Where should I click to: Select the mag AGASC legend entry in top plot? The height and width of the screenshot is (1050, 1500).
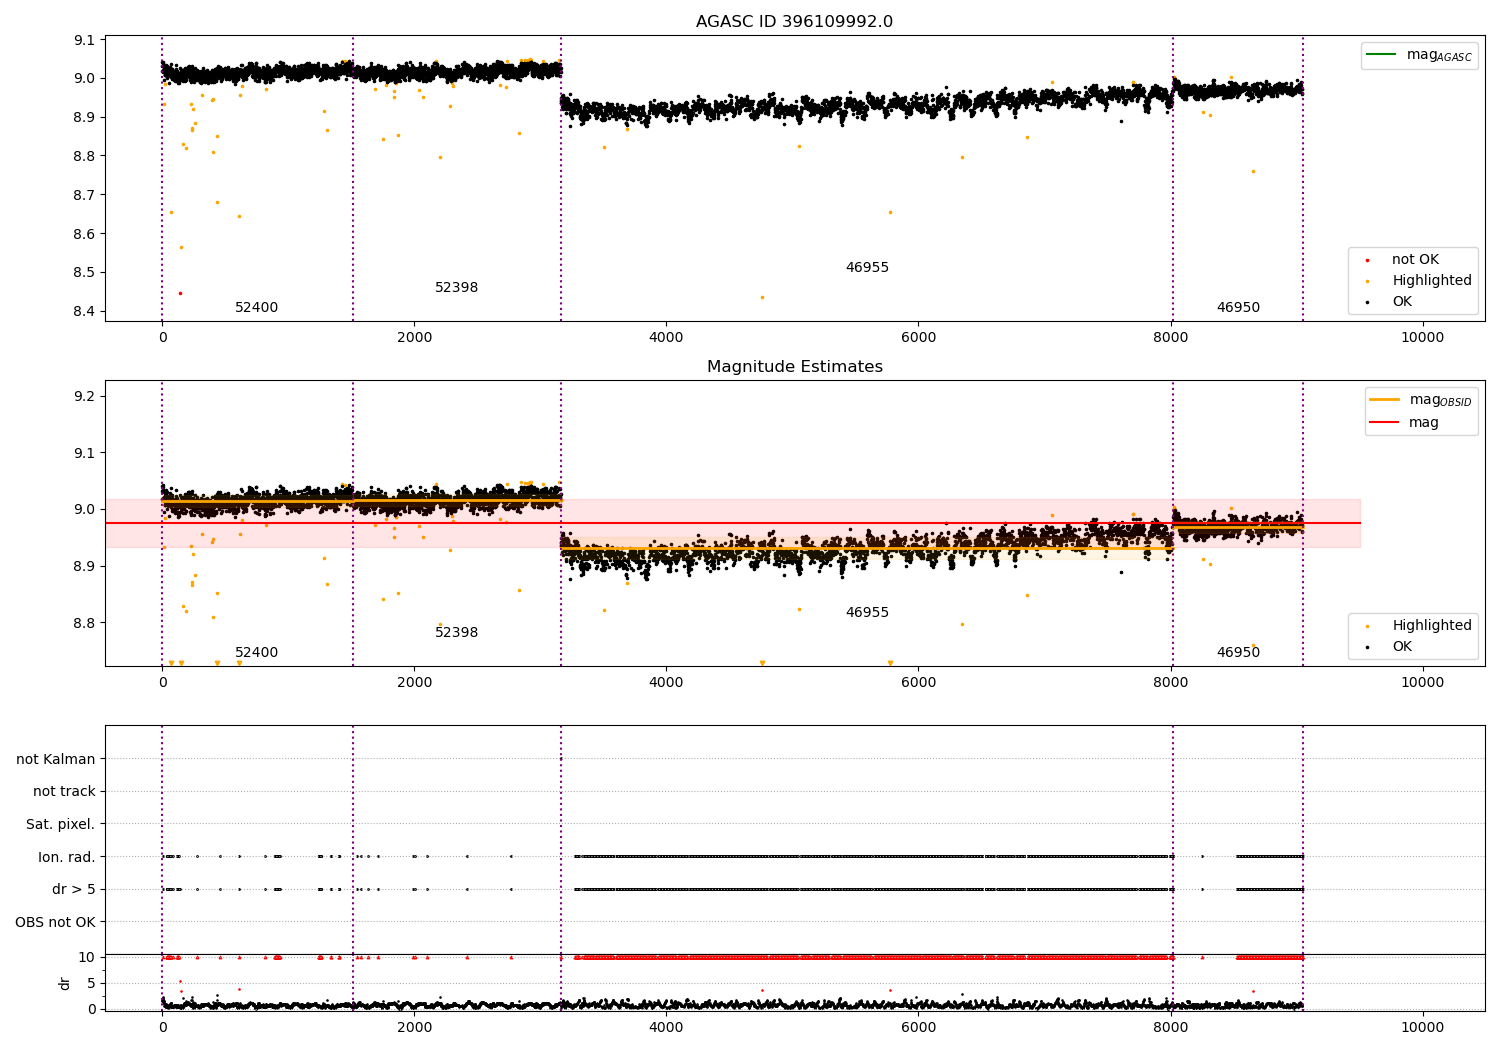pyautogui.click(x=1419, y=55)
